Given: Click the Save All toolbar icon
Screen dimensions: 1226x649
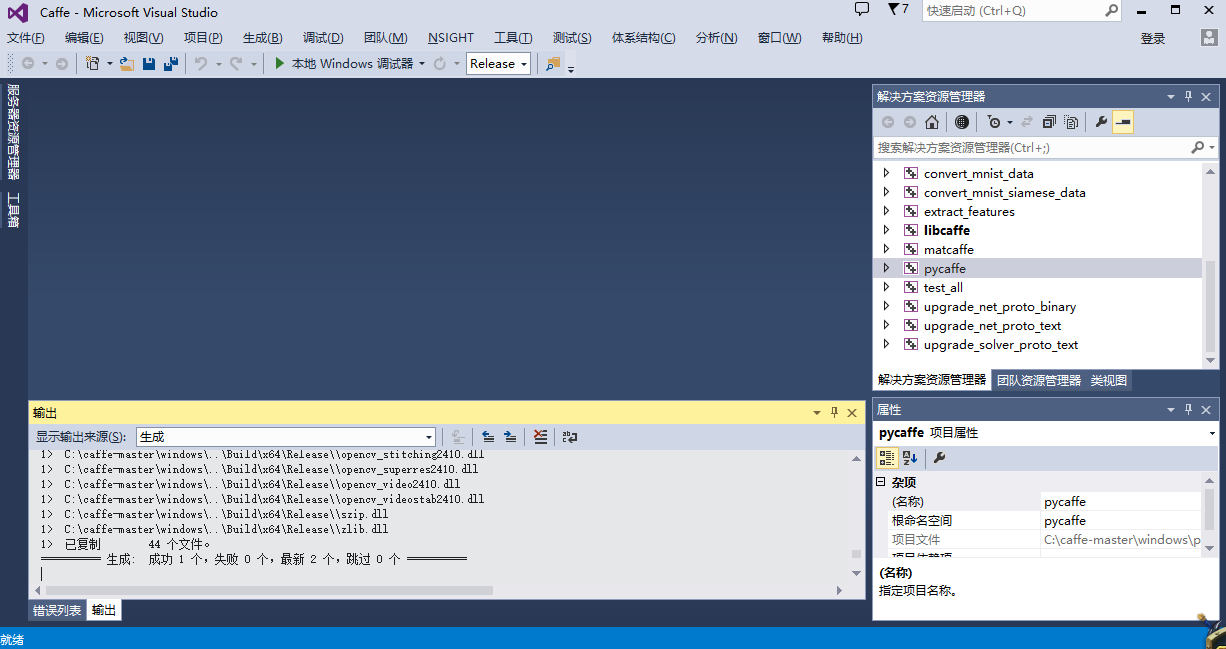Looking at the screenshot, I should [x=171, y=64].
